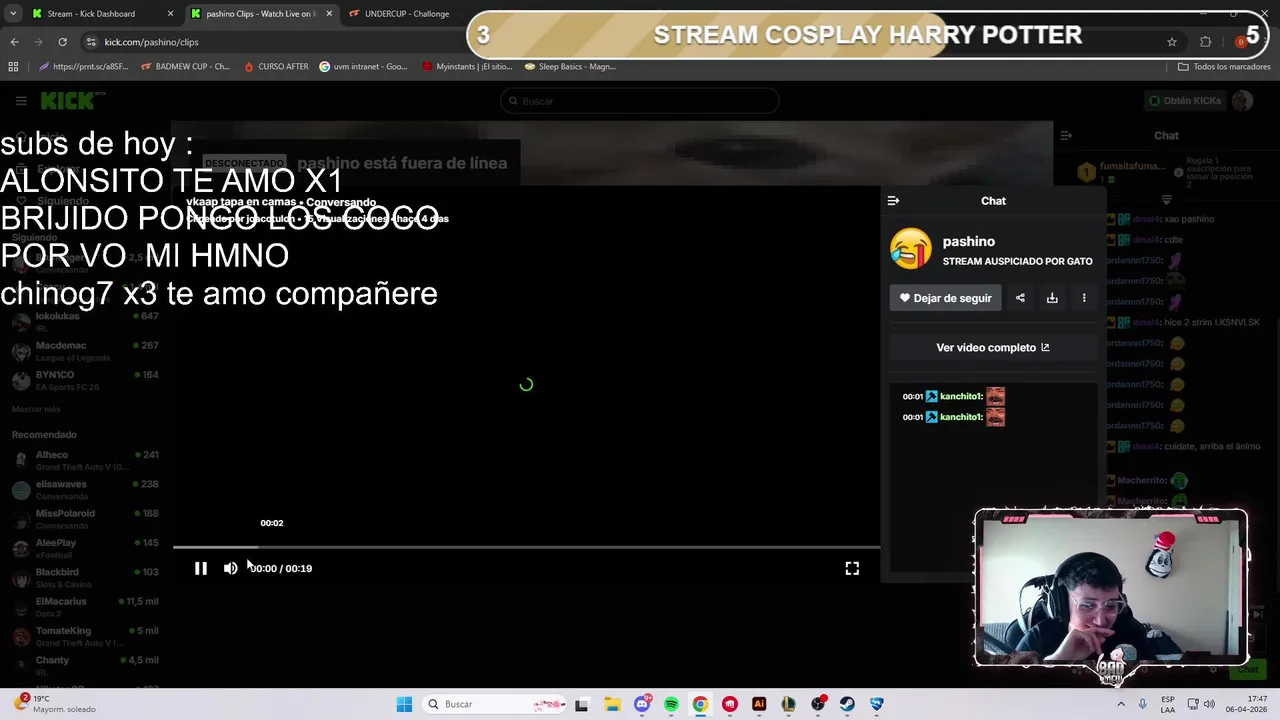Click the taskbar Buscar search box
Screen dimensions: 1280x720
495,704
